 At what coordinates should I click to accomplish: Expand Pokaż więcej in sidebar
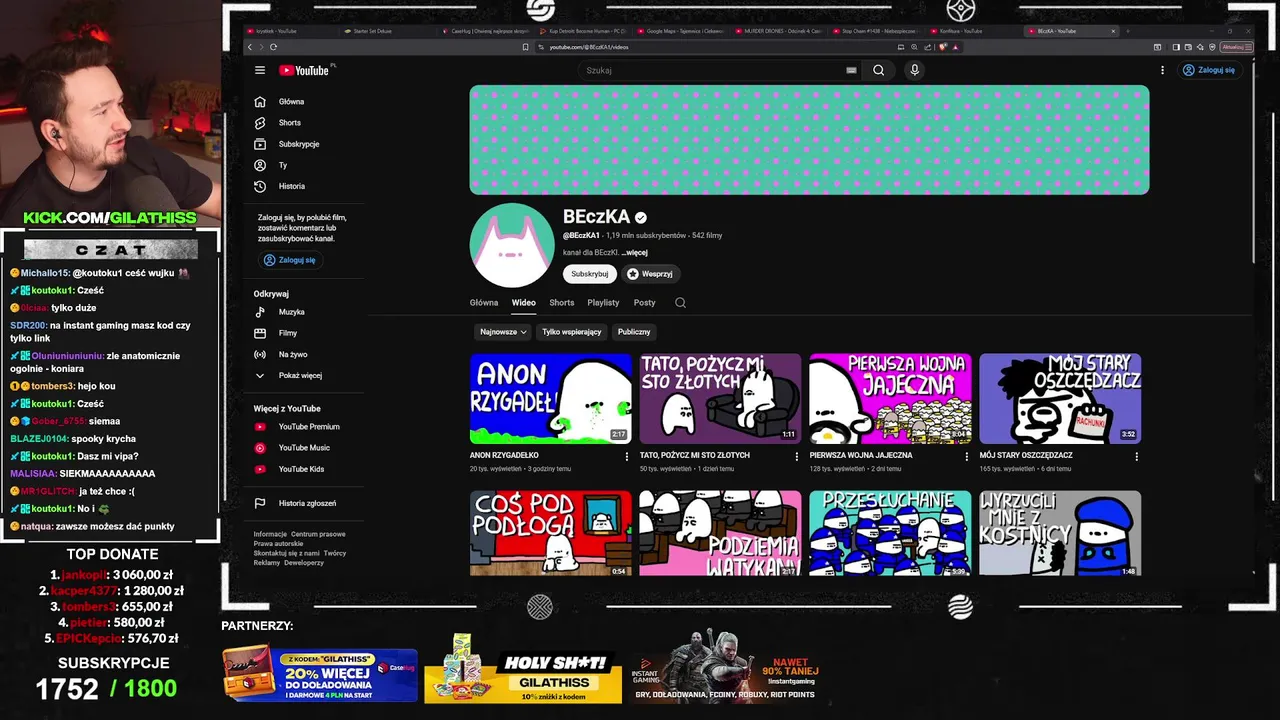tap(300, 376)
